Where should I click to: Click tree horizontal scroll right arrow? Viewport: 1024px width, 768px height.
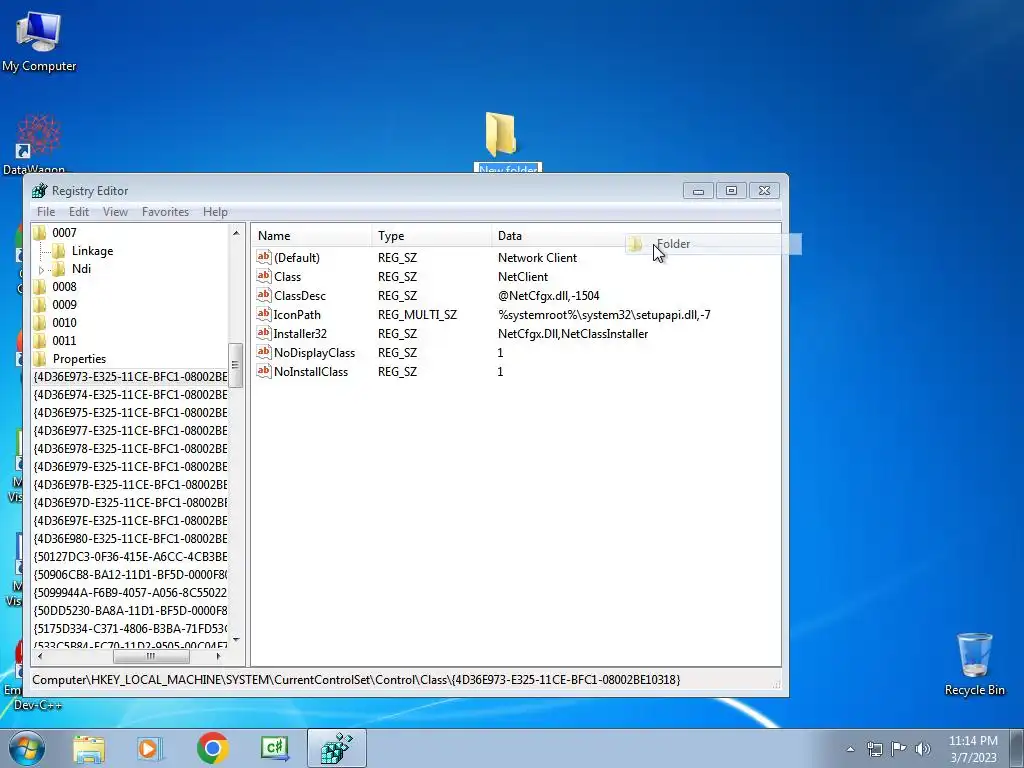(x=218, y=656)
